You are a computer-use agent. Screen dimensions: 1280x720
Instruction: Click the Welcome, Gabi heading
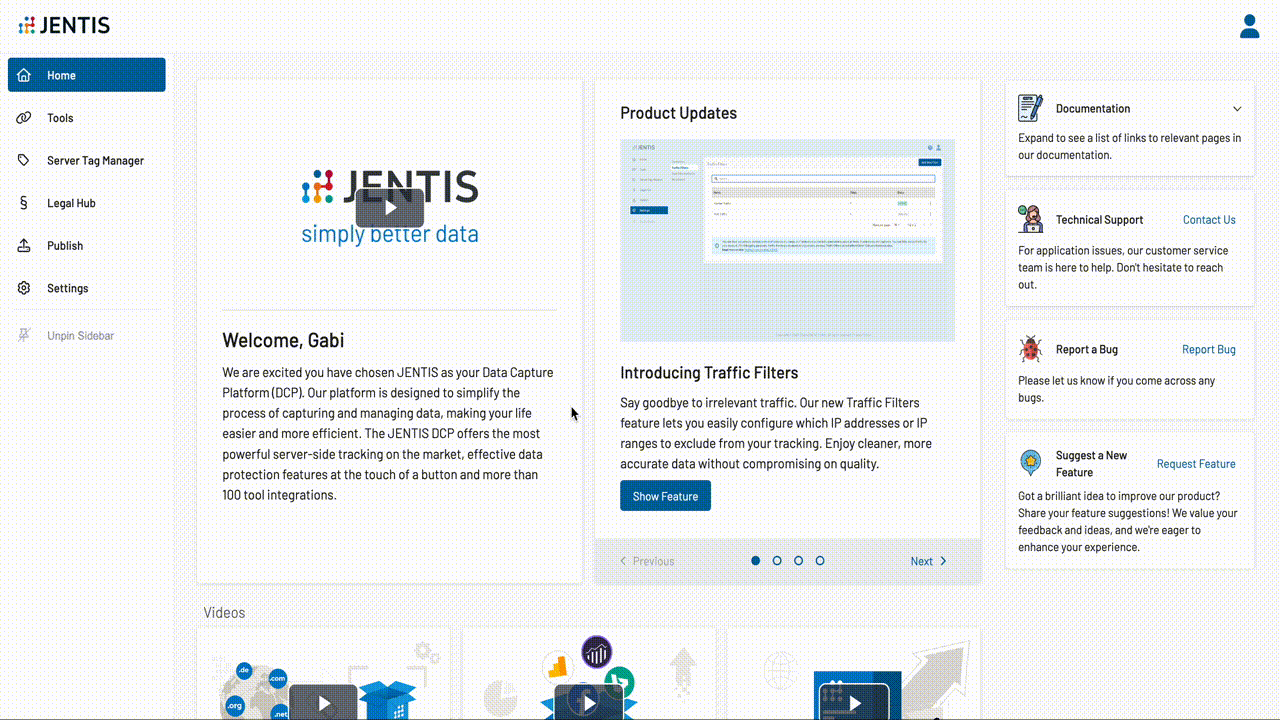(x=283, y=340)
